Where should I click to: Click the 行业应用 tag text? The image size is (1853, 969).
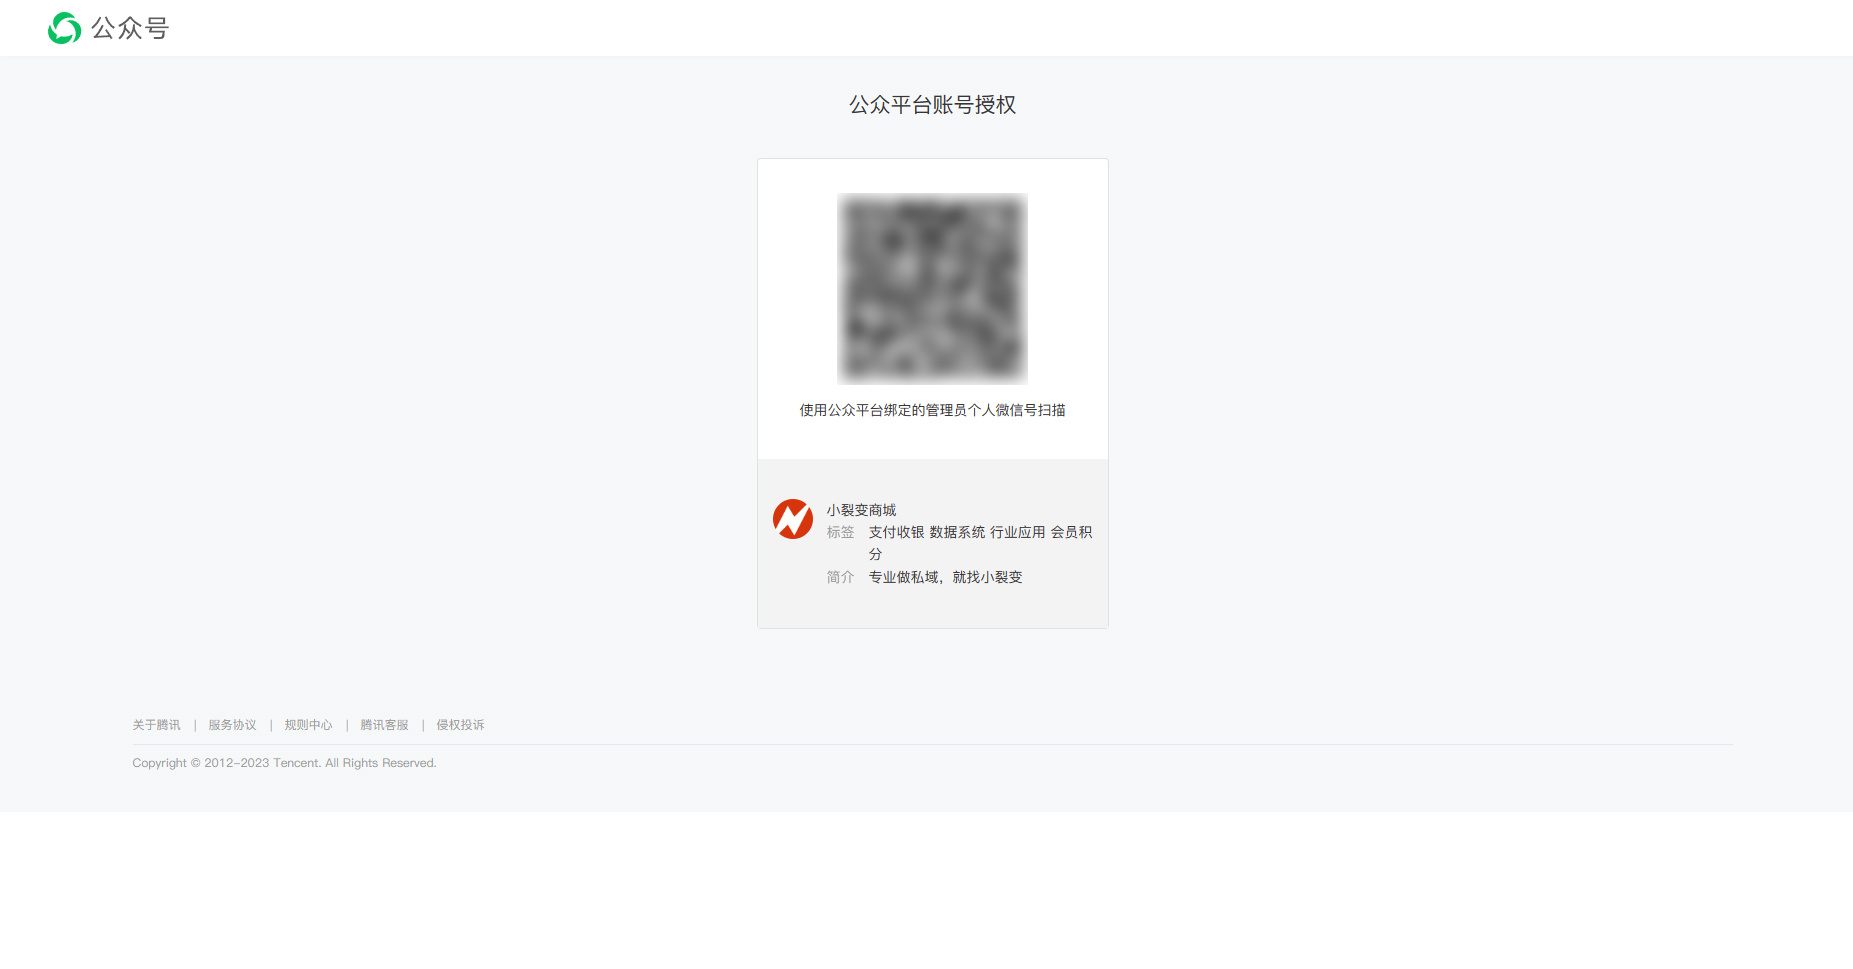[1018, 532]
